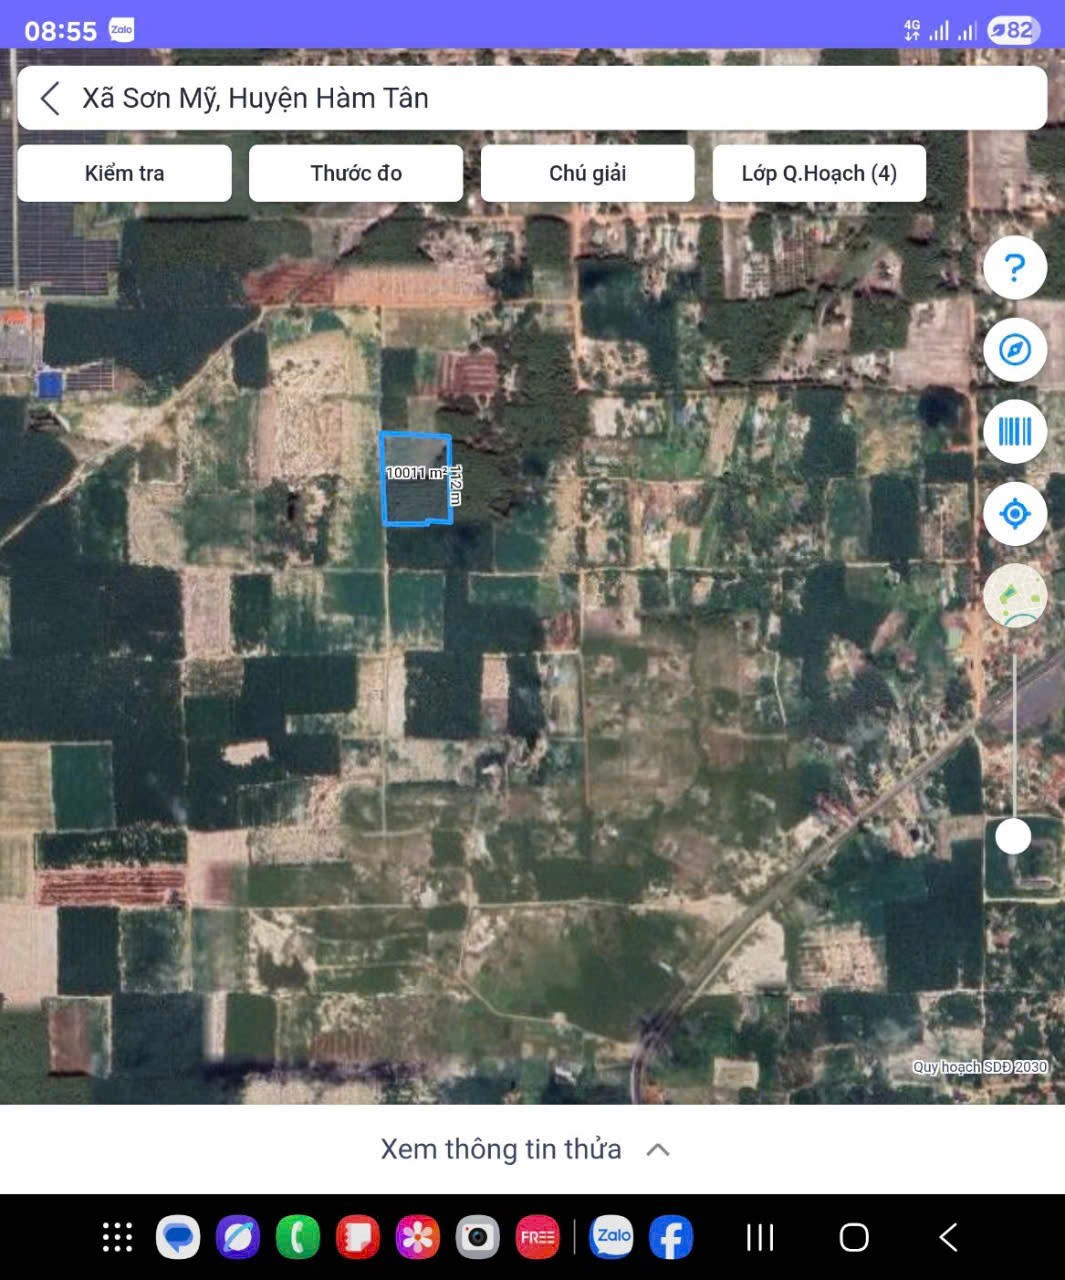Open the app drawer grid icon

(x=118, y=1237)
